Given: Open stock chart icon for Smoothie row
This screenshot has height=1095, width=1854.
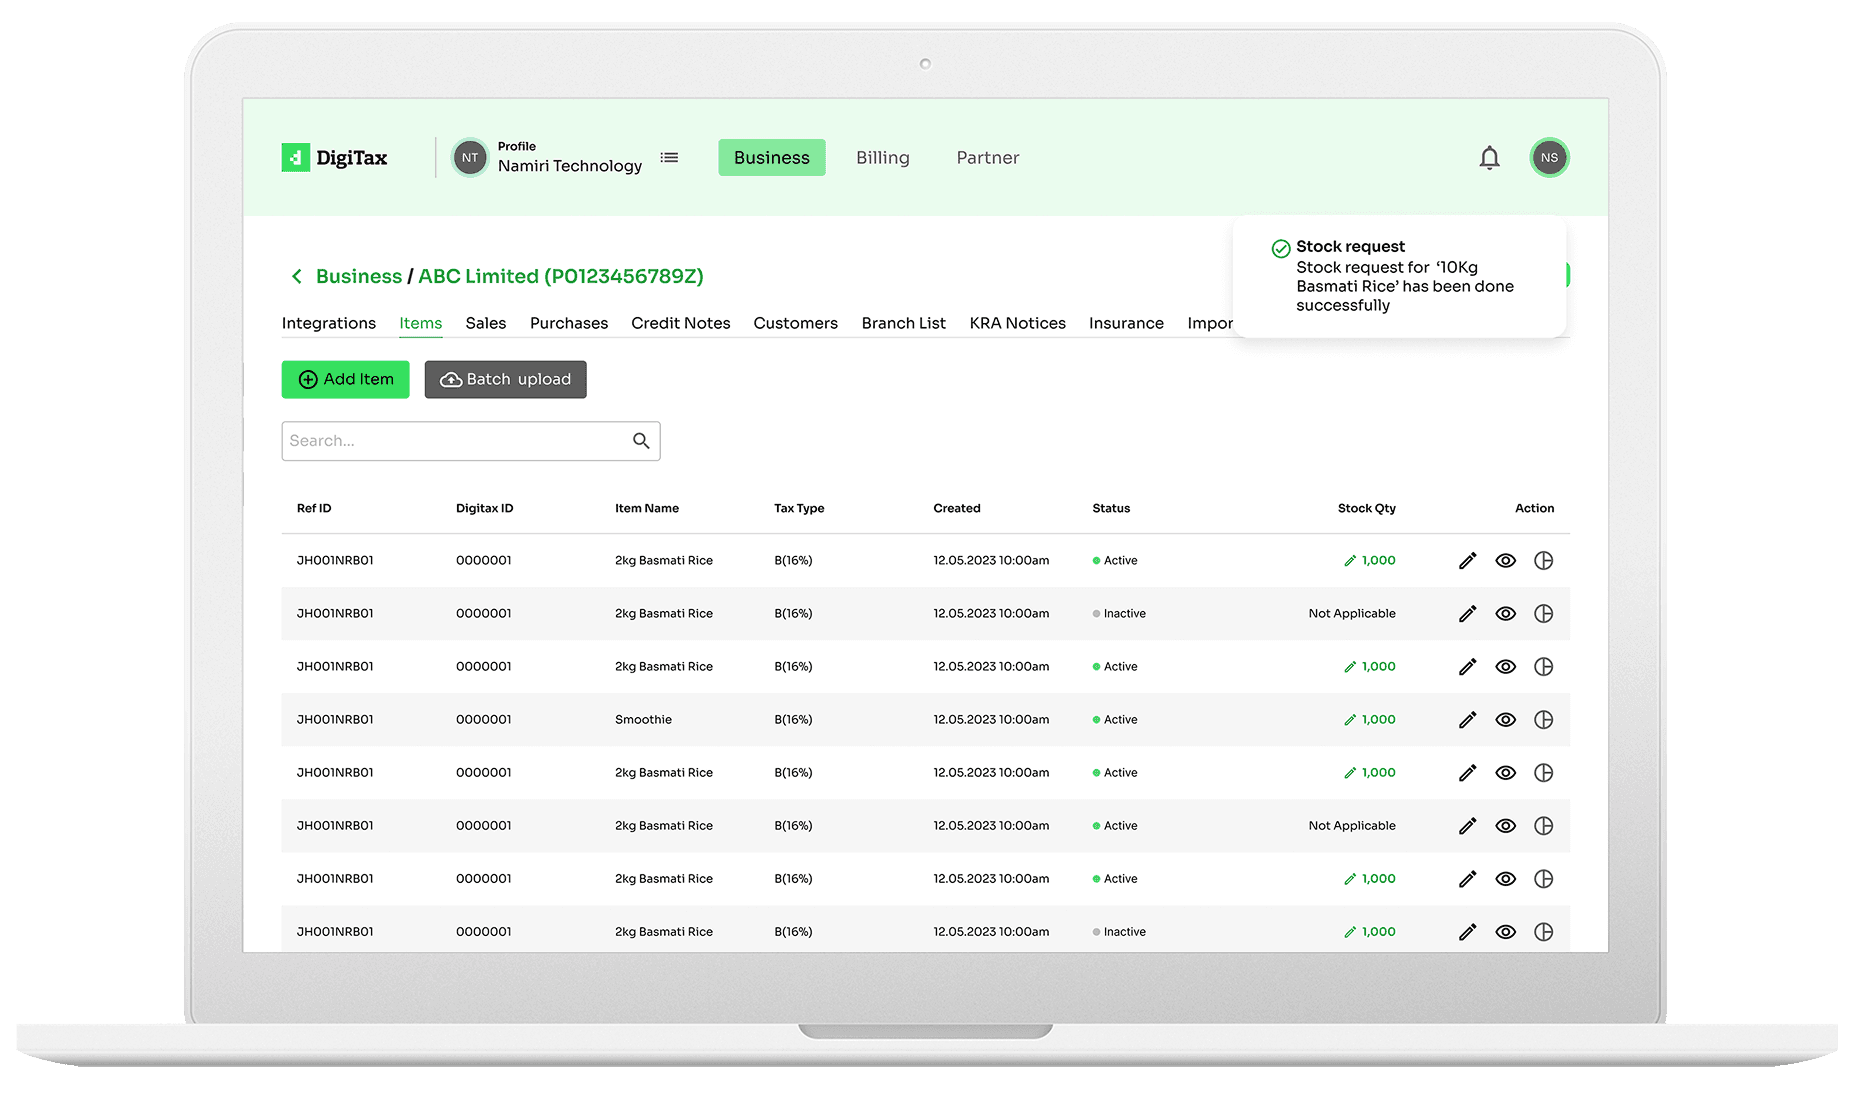Looking at the screenshot, I should (1543, 720).
